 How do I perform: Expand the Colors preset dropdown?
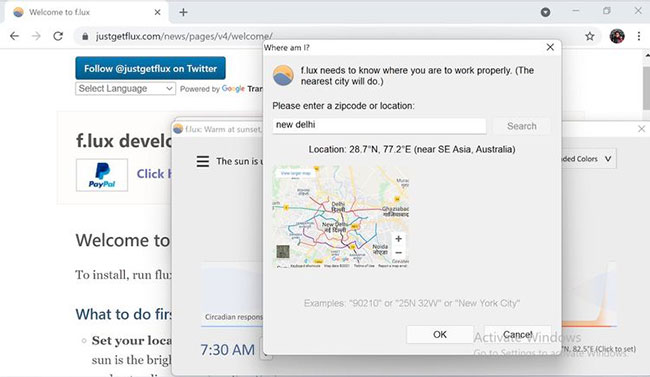coord(589,159)
